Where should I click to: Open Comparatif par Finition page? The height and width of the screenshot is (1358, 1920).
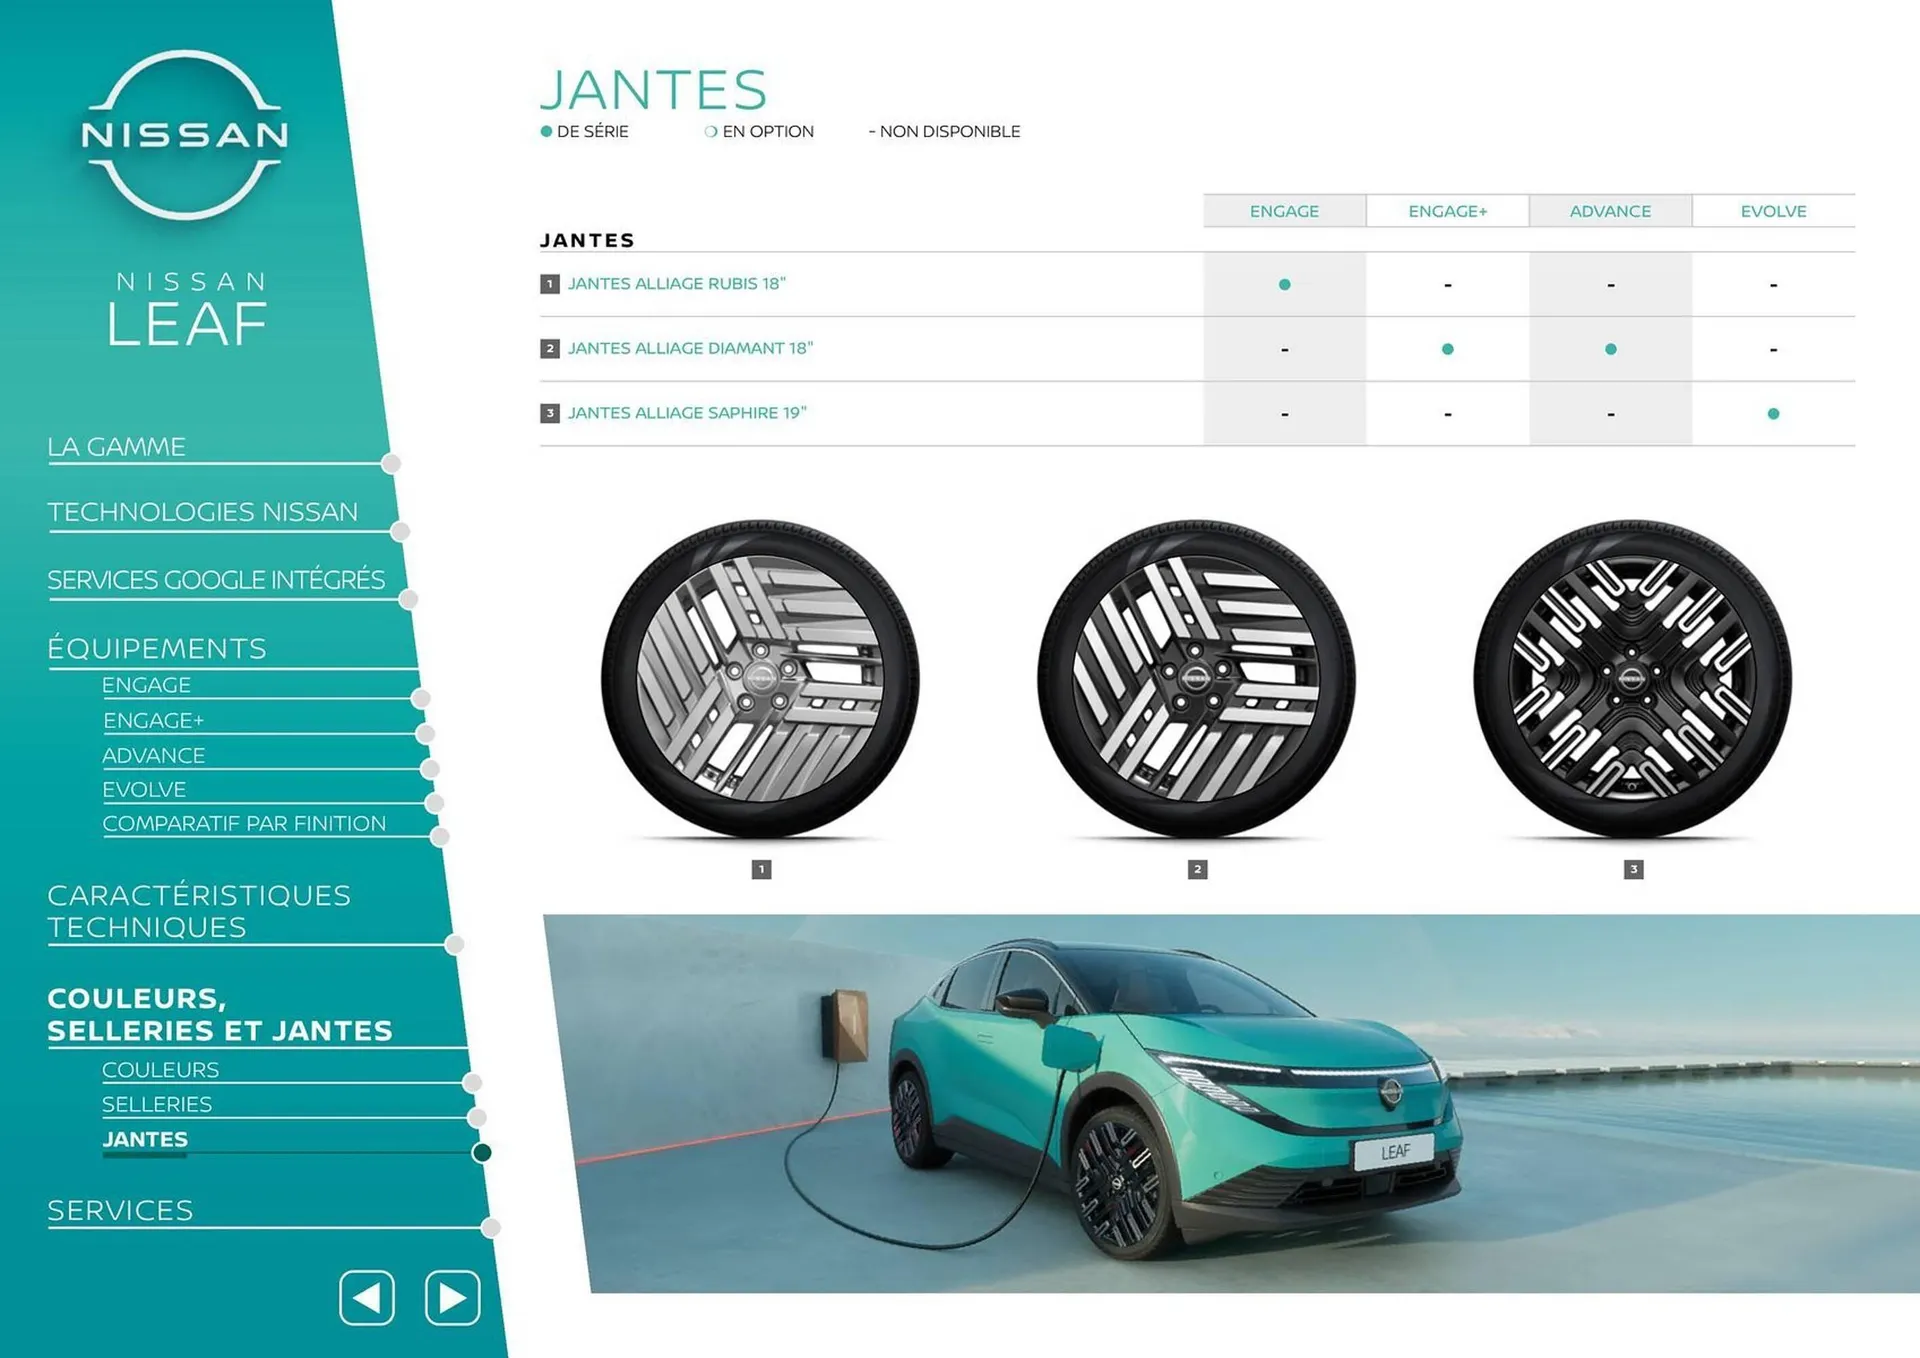coord(244,823)
